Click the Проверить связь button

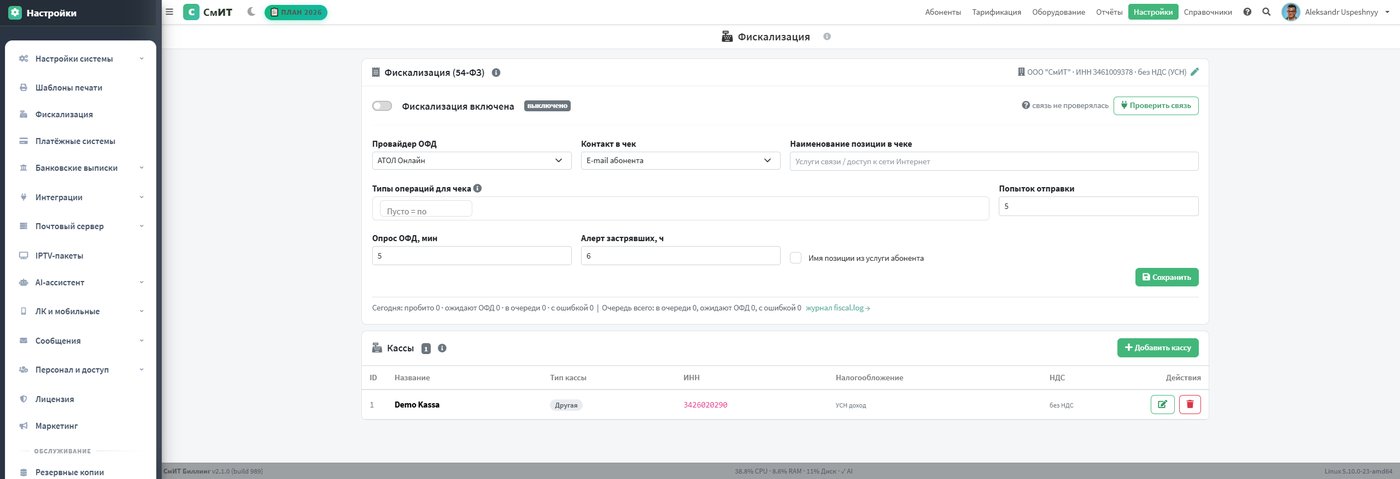pyautogui.click(x=1155, y=105)
